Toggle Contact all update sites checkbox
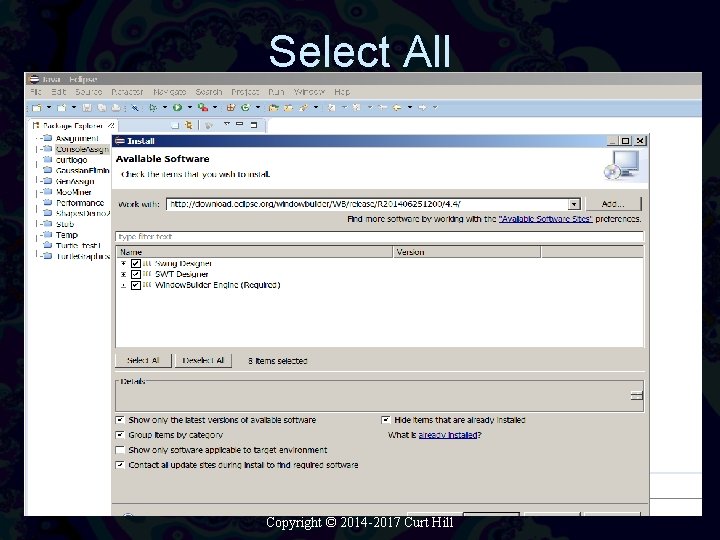 pos(120,465)
